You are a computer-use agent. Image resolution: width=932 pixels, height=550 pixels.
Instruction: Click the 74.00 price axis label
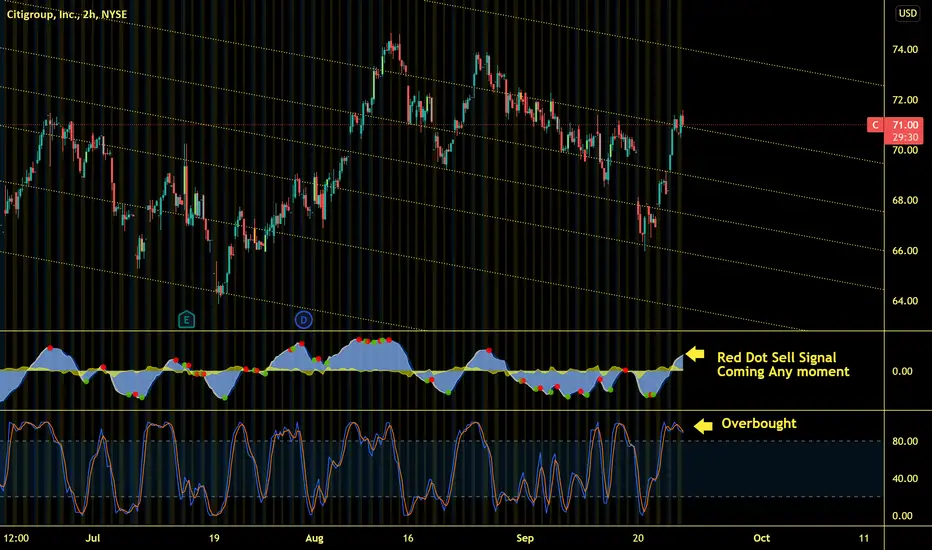click(x=905, y=49)
